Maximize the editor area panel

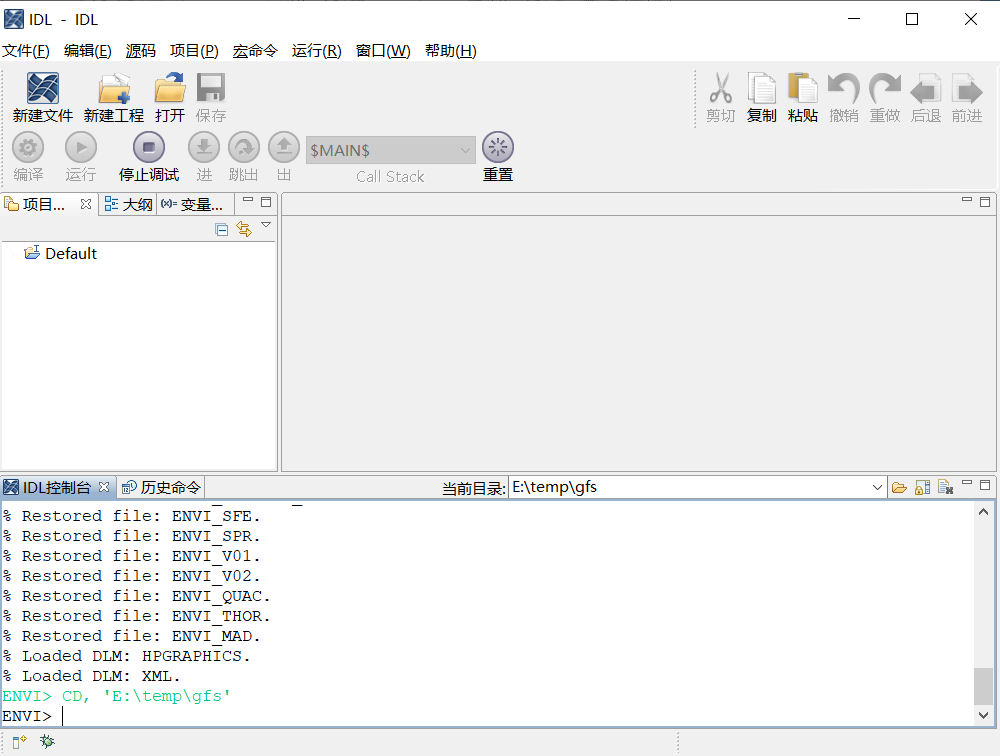click(985, 202)
